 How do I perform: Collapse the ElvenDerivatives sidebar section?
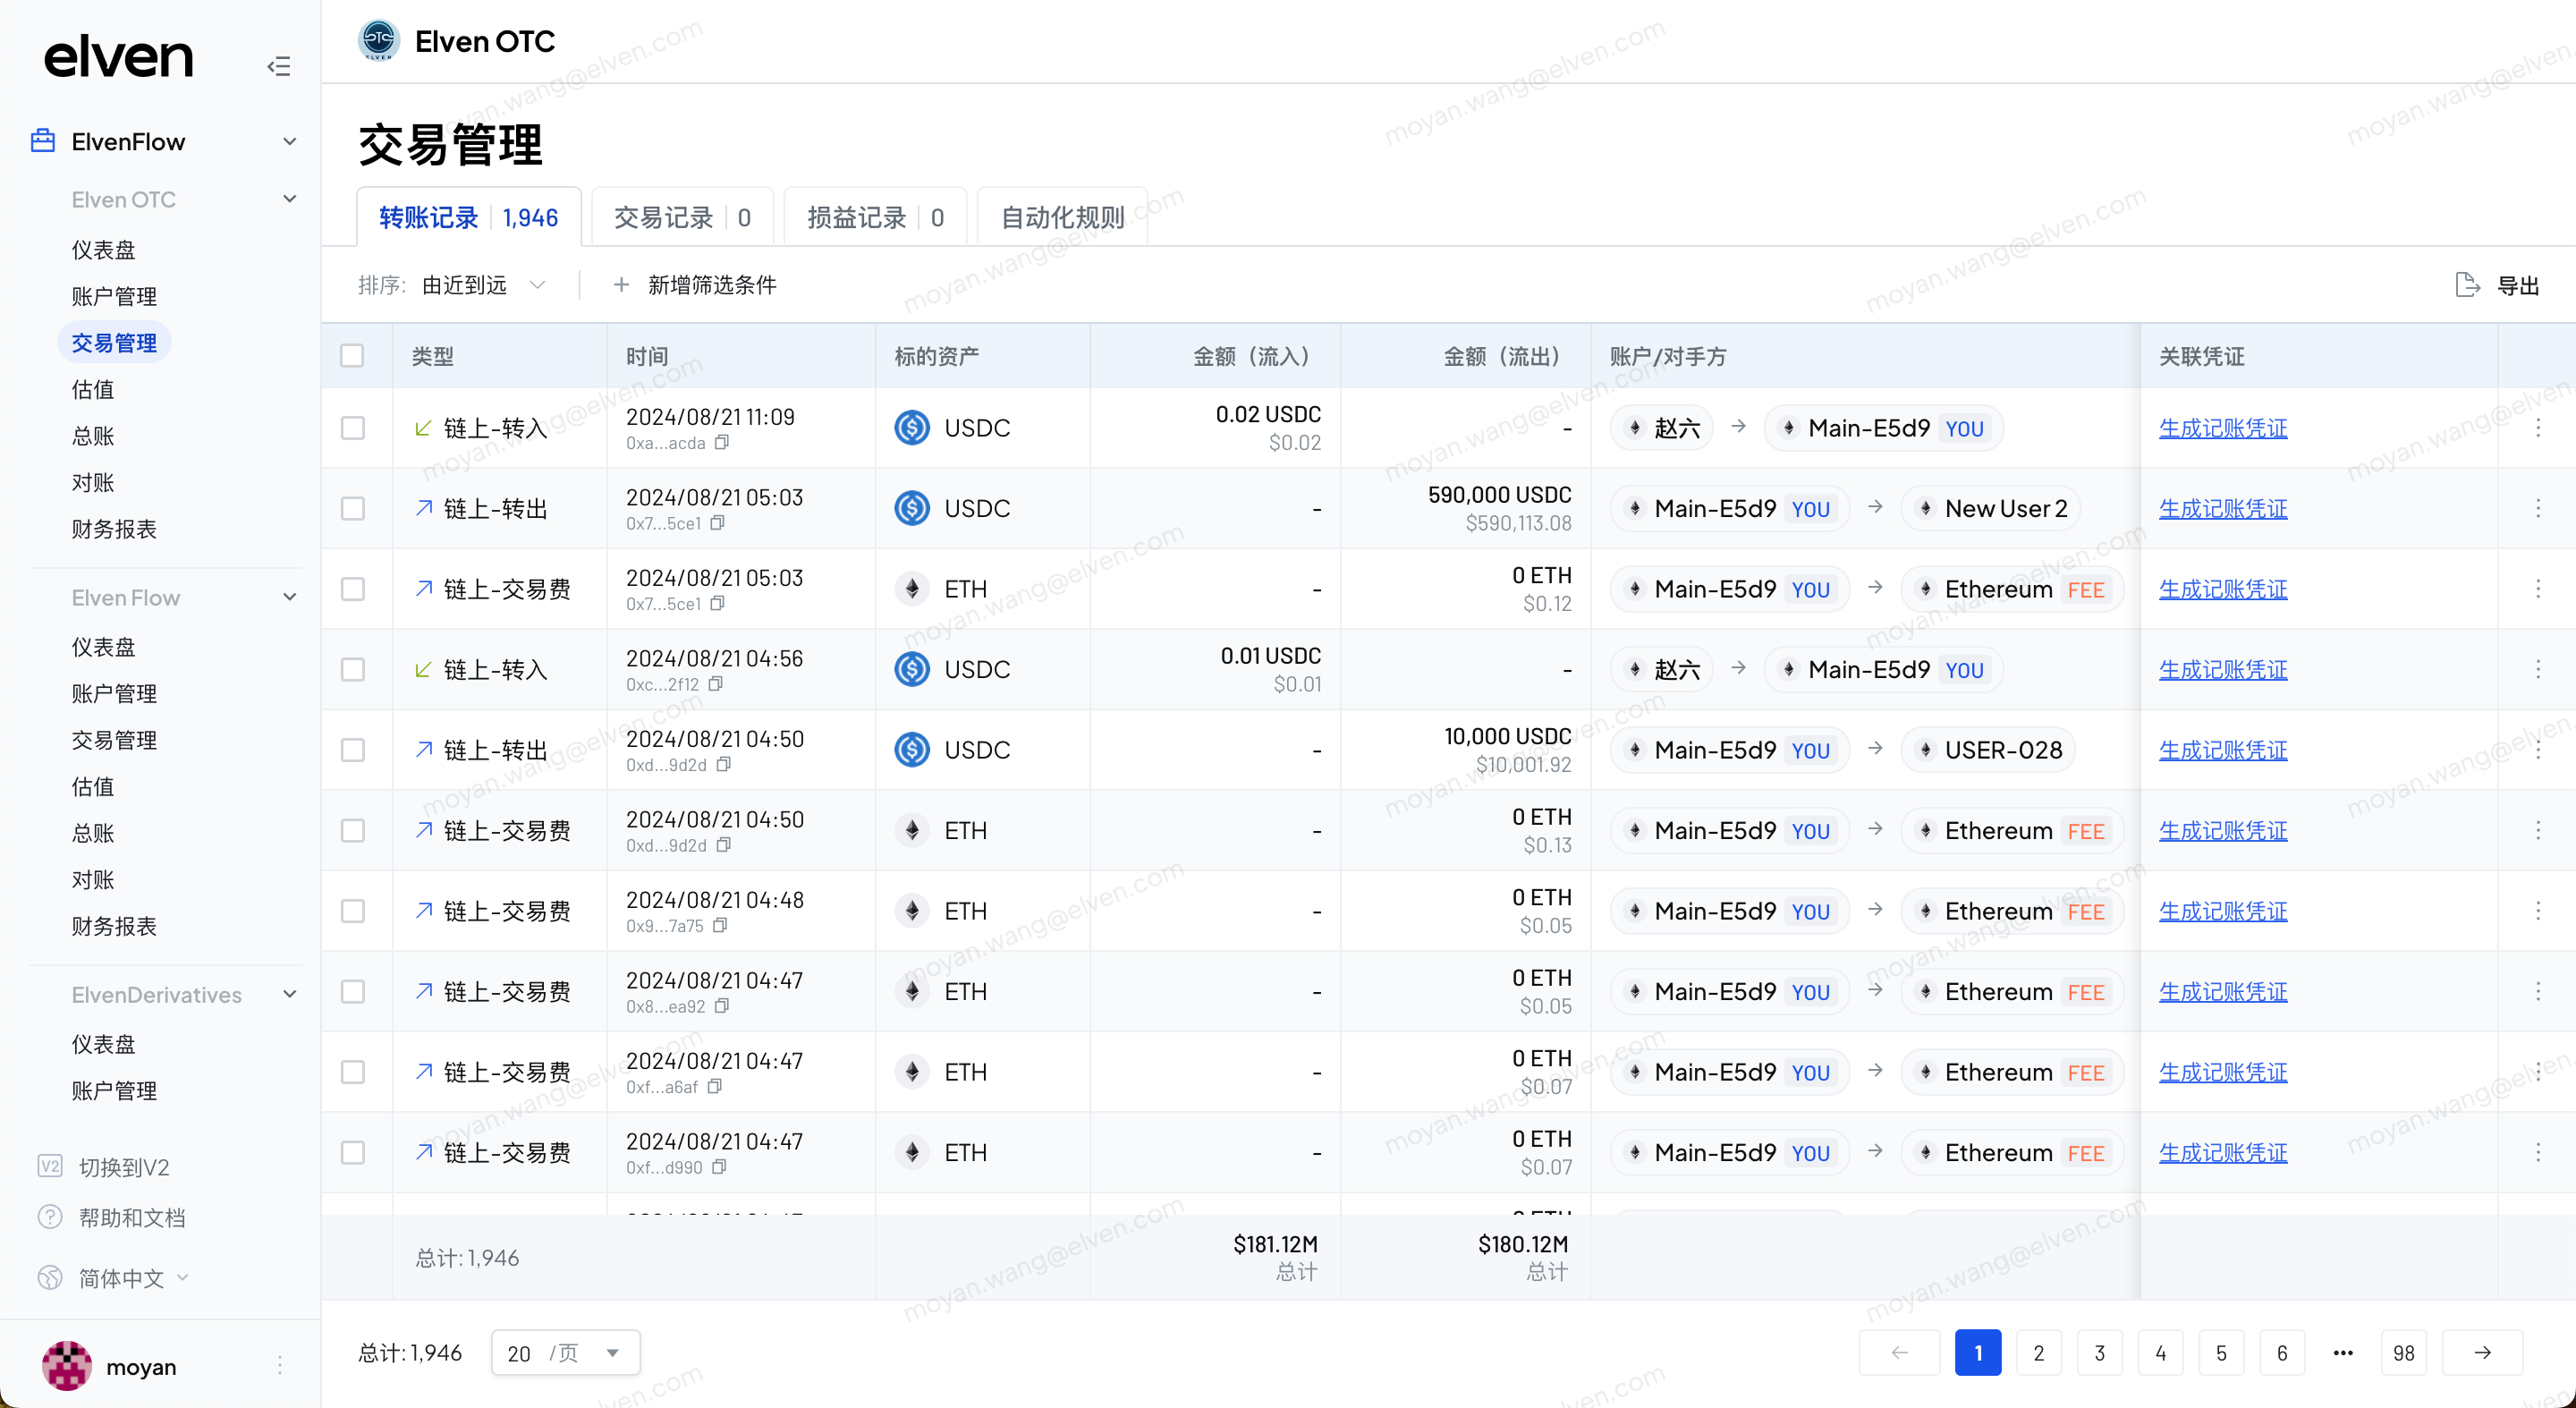[290, 994]
